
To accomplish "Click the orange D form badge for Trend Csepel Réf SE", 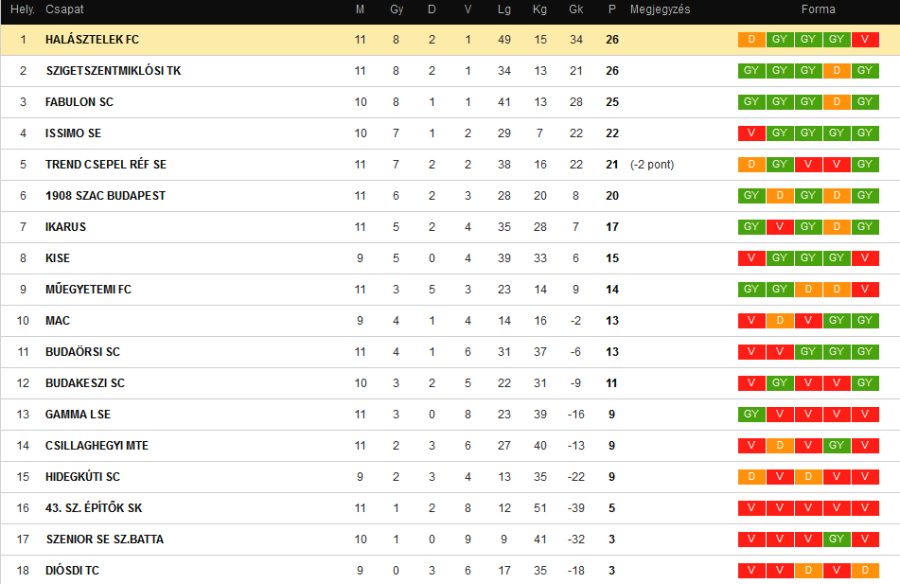I will click(750, 164).
